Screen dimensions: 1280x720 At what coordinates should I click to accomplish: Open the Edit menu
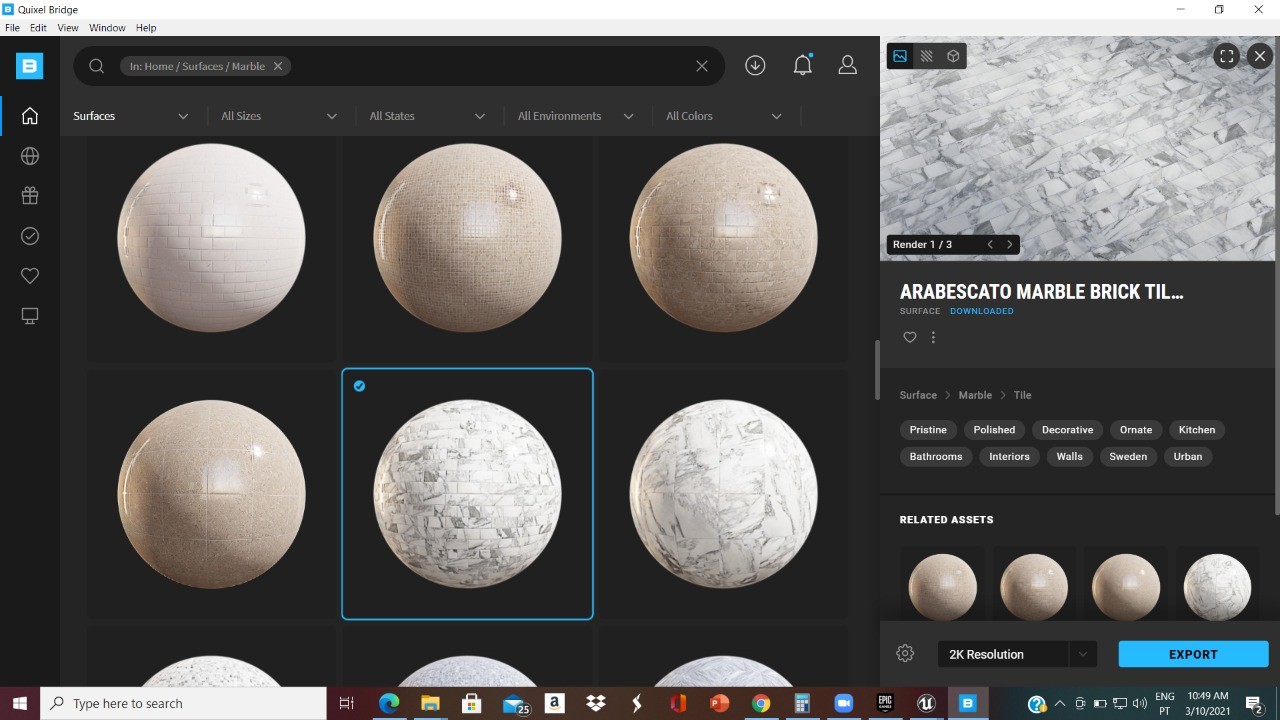tap(37, 27)
